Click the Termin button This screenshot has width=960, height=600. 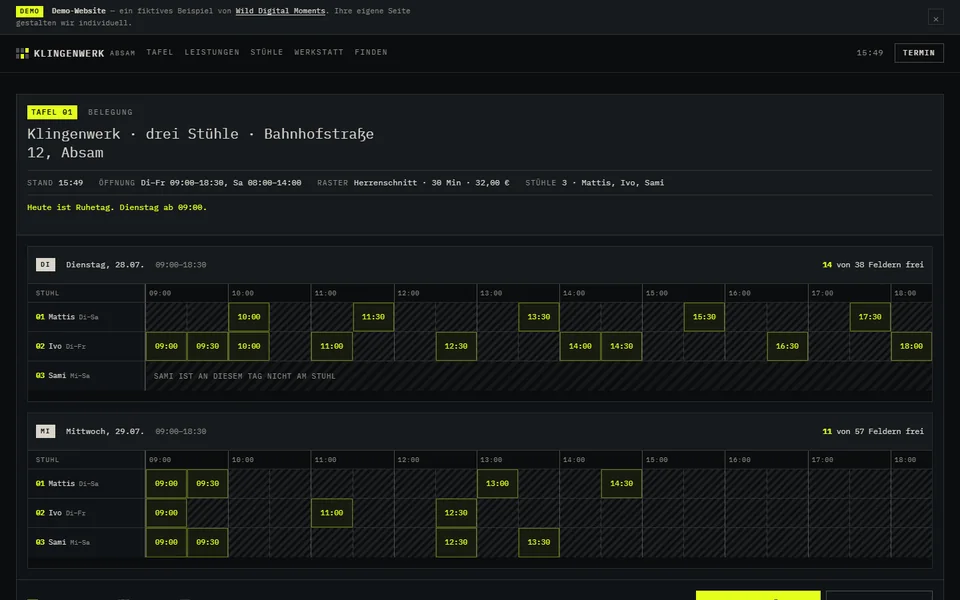(x=918, y=53)
